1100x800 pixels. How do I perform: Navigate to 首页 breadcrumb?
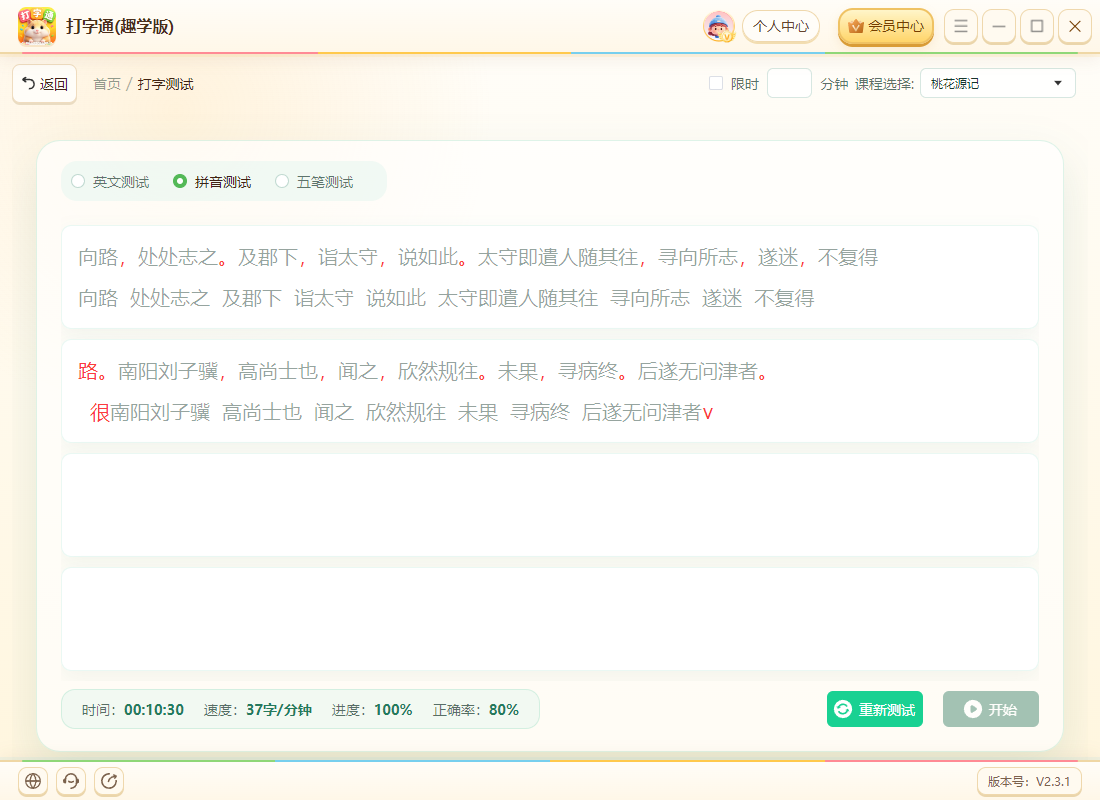point(107,84)
